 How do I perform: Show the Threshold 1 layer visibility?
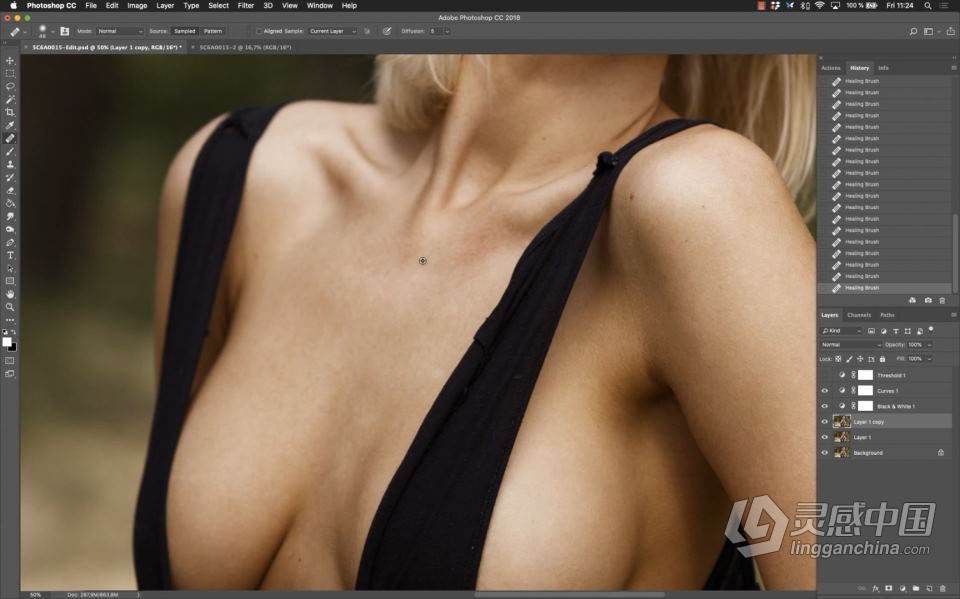pyautogui.click(x=825, y=375)
